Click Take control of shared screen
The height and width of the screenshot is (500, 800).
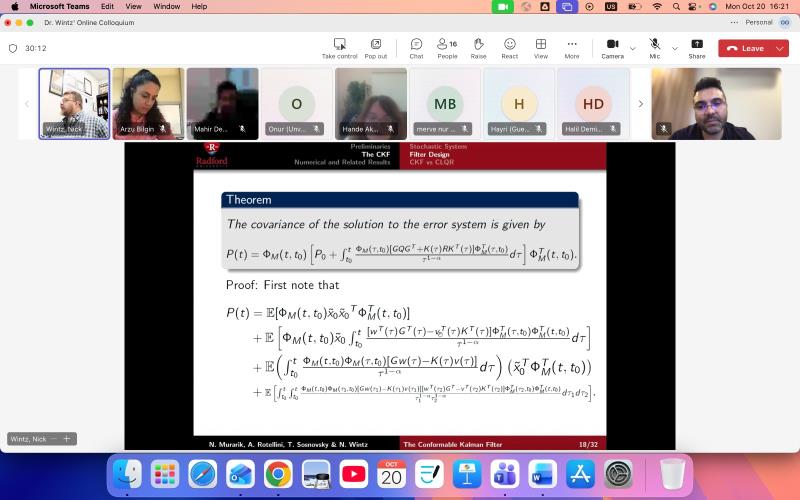(339, 47)
